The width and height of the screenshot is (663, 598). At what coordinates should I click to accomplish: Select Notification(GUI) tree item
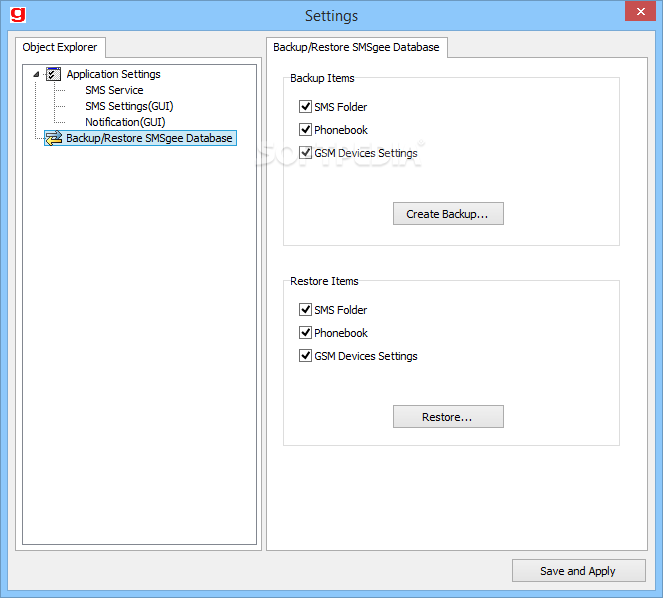(125, 122)
